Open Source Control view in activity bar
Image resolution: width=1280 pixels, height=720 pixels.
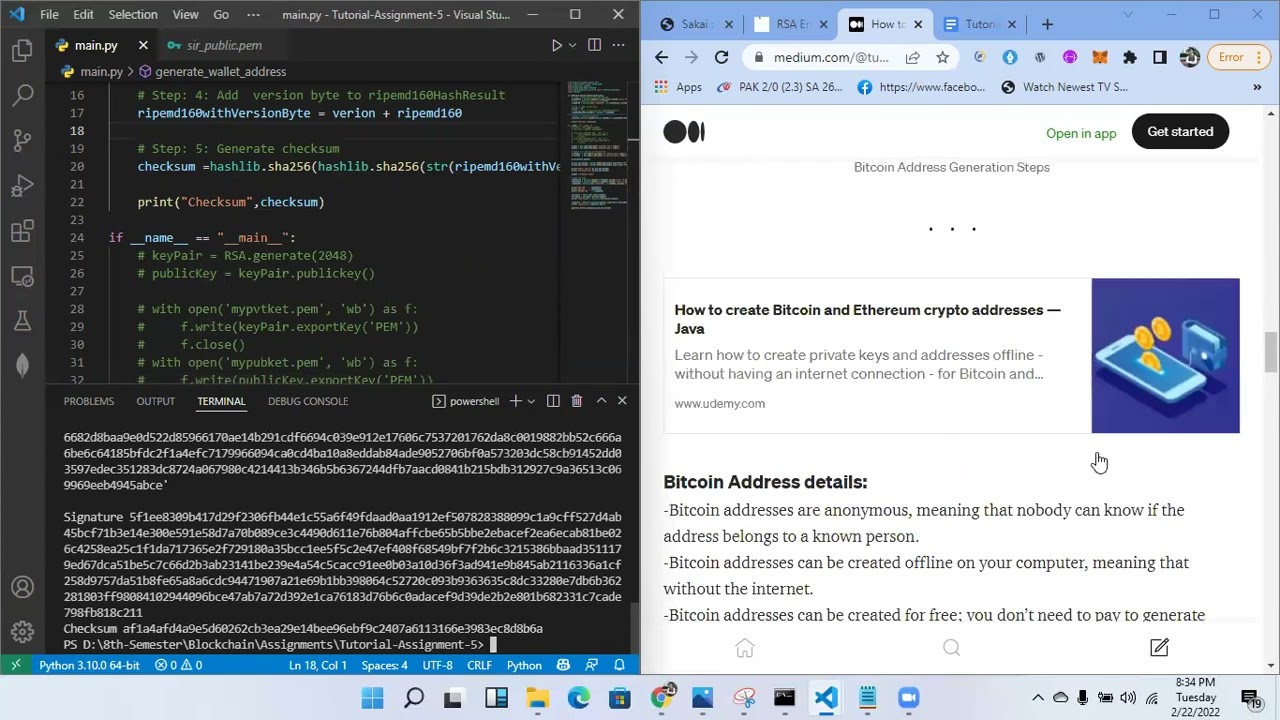(x=23, y=140)
